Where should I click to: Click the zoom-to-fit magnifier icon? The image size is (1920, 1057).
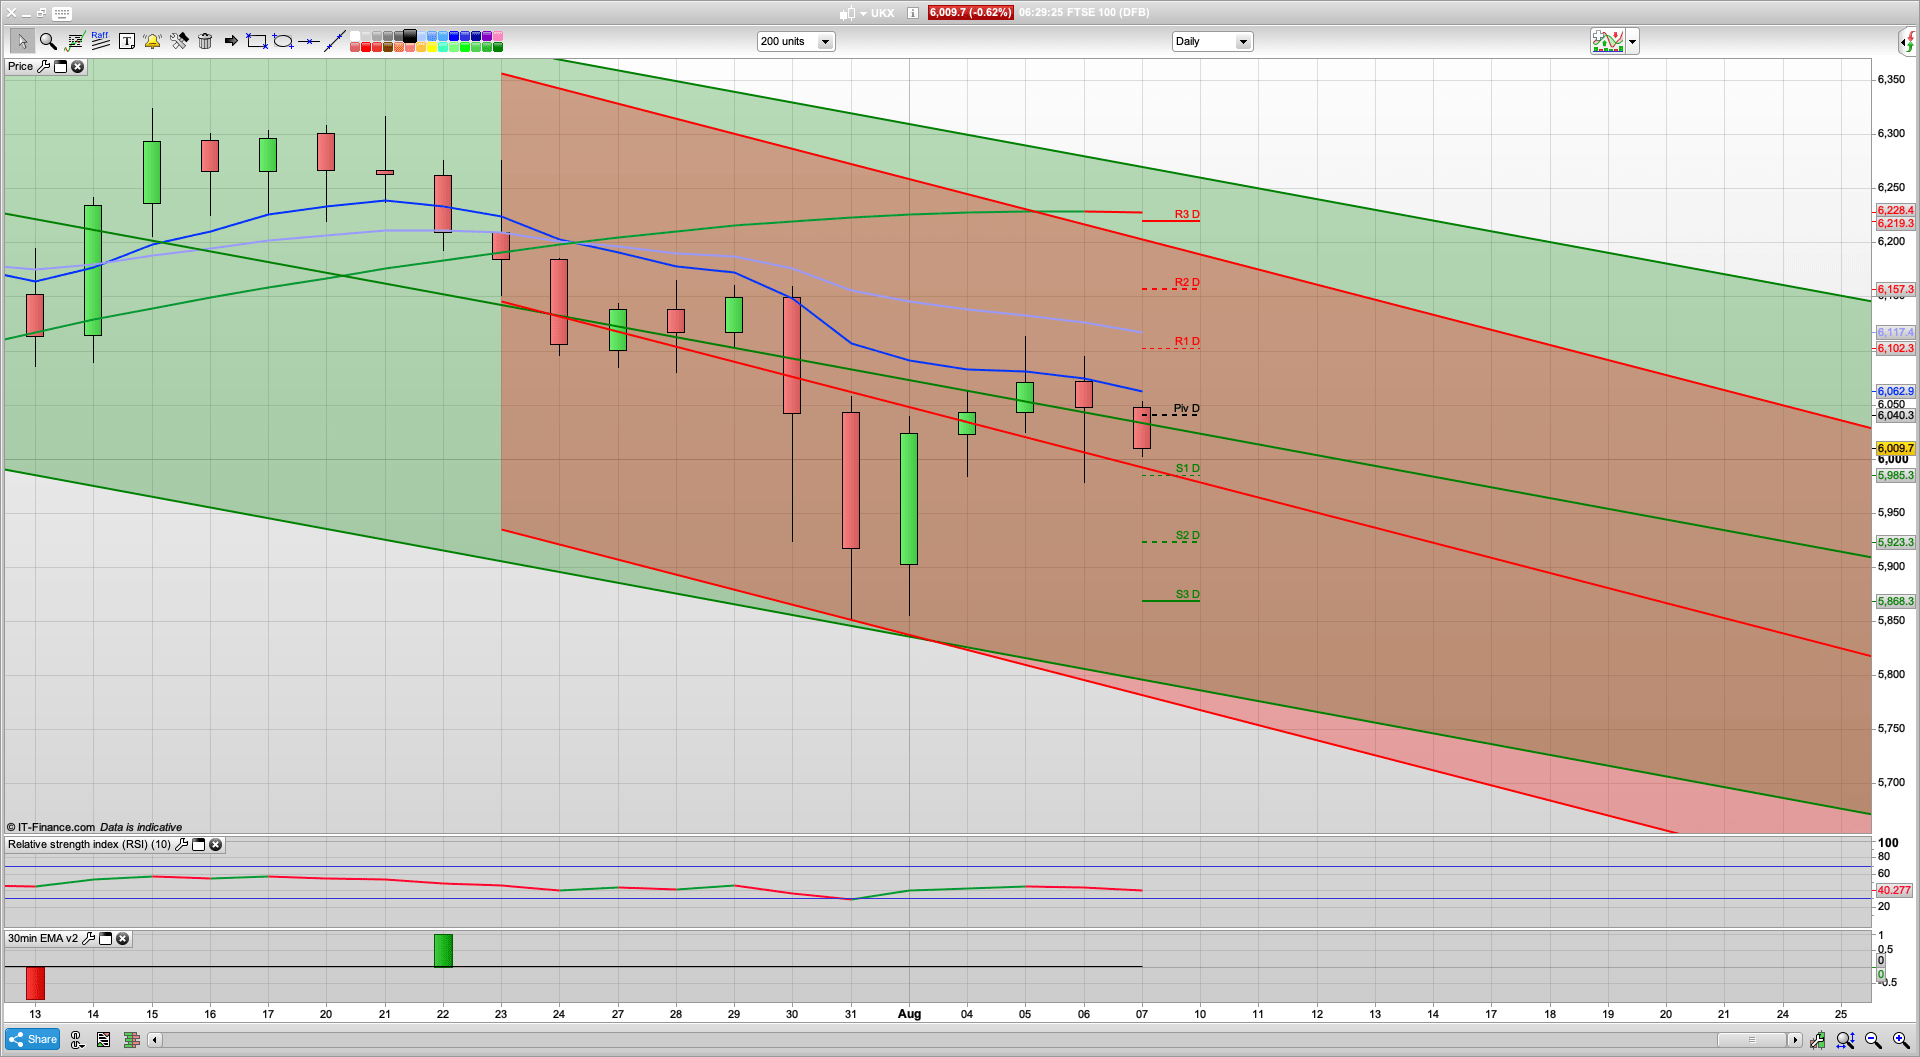tap(1845, 1040)
